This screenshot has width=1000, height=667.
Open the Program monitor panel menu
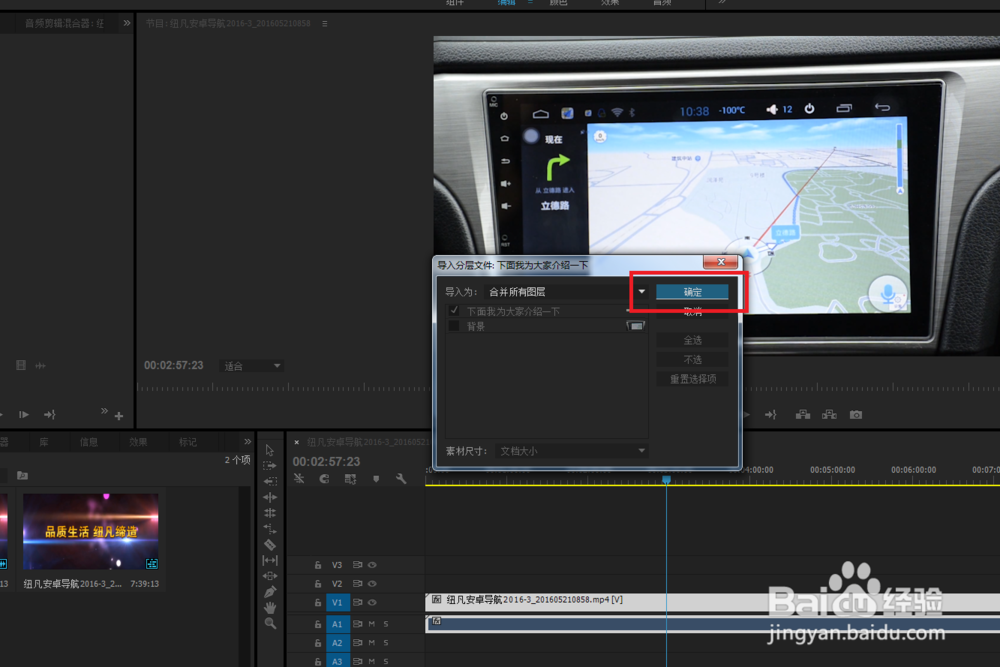point(325,24)
